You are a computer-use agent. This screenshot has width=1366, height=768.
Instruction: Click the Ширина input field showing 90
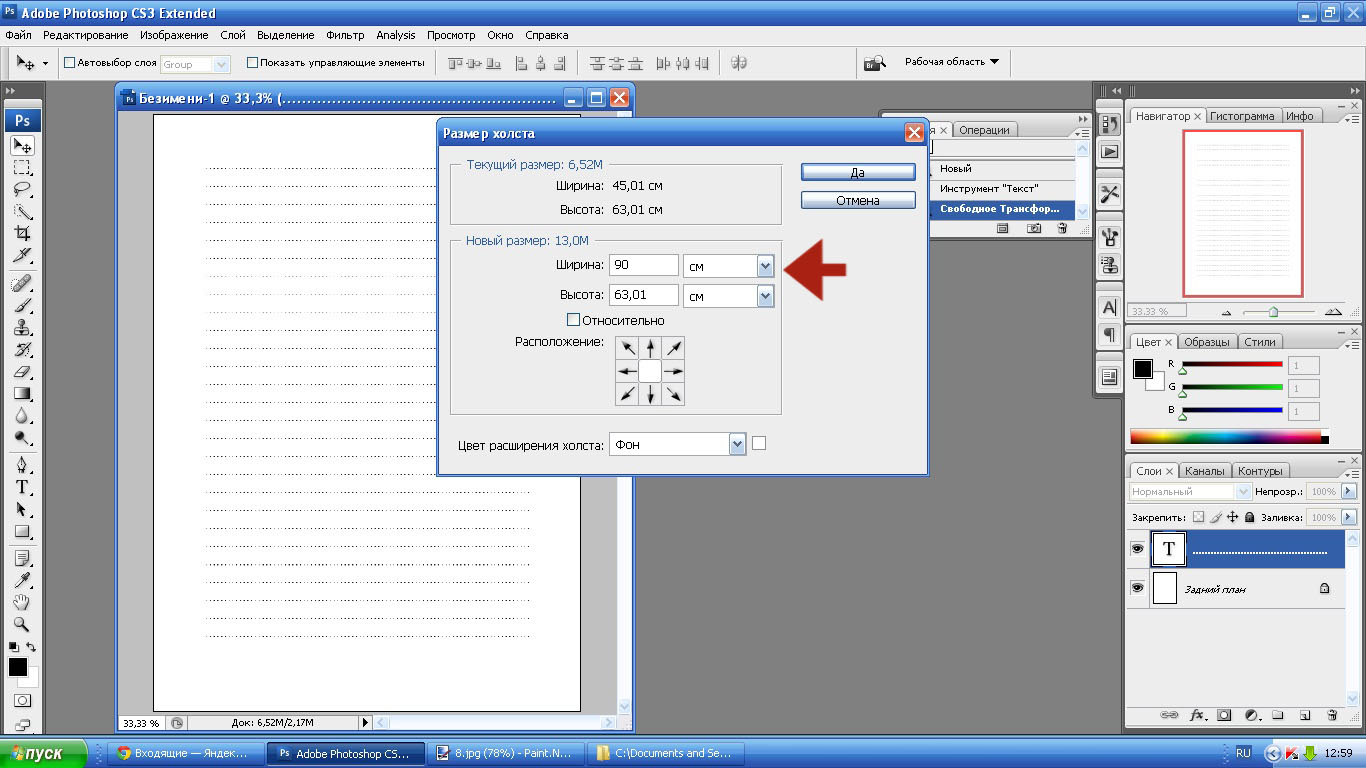pos(644,265)
